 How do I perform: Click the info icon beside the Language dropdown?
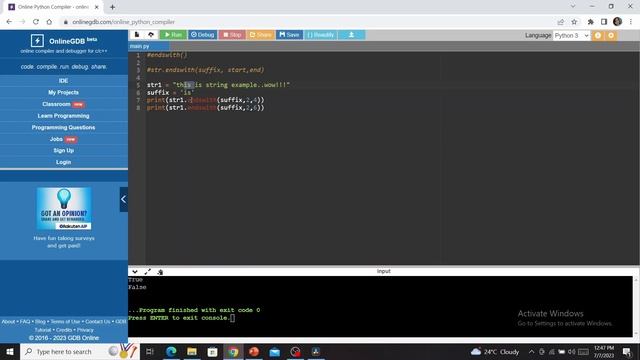(x=598, y=36)
